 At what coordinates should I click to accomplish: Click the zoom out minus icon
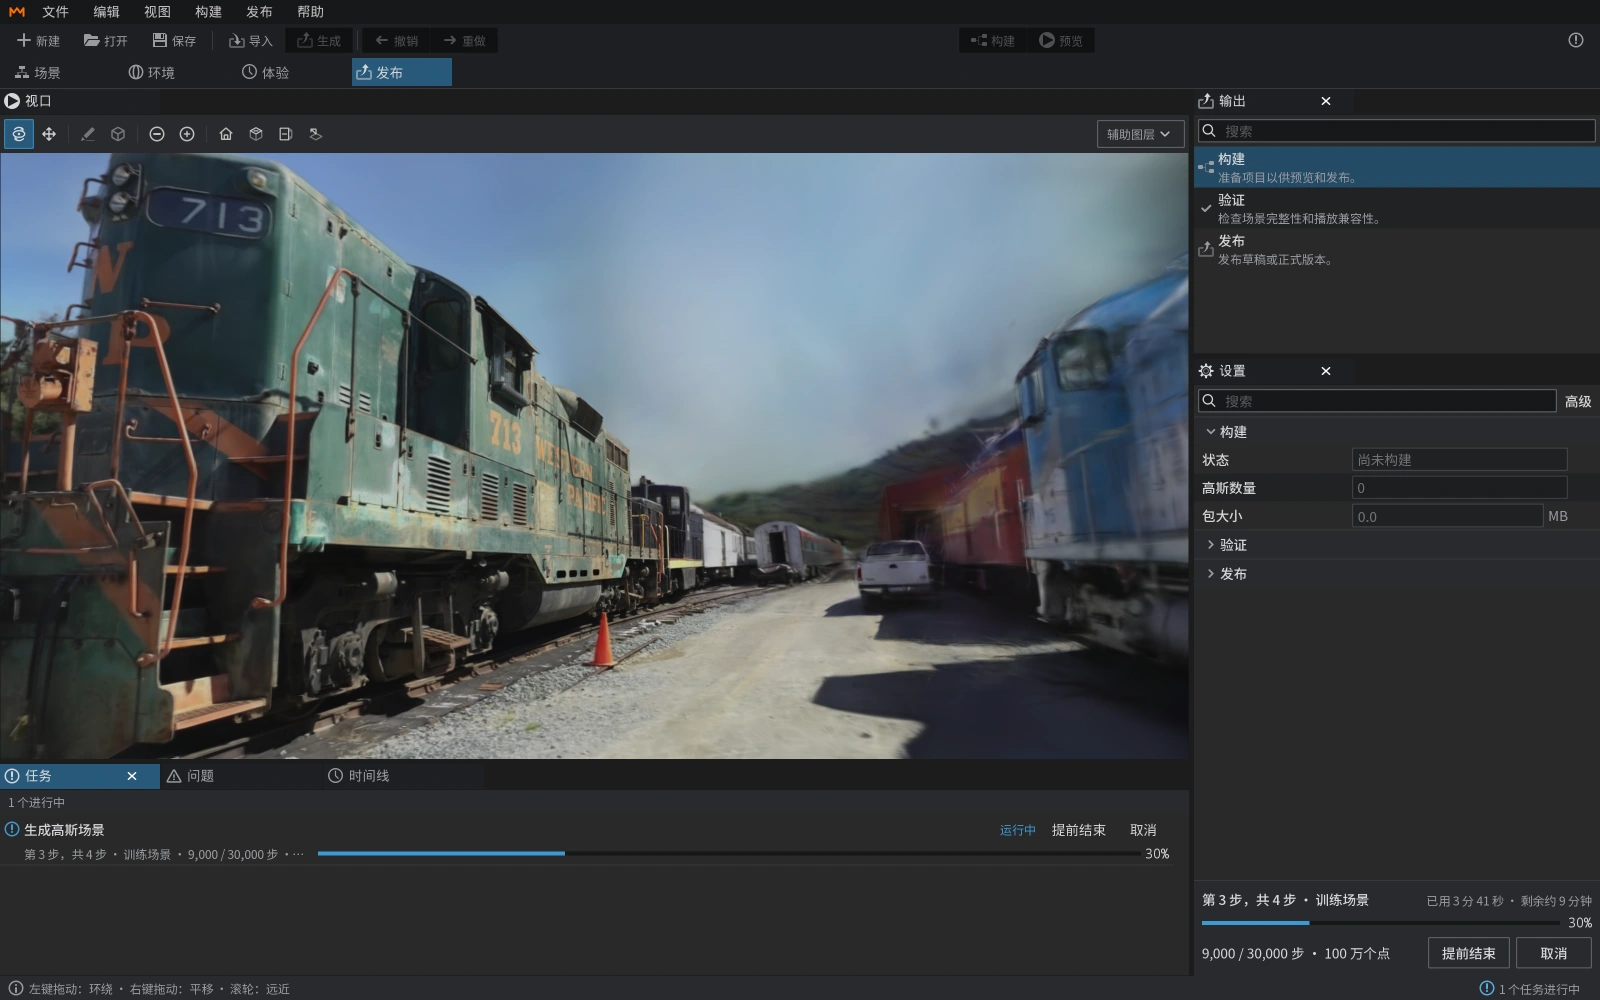tap(157, 134)
